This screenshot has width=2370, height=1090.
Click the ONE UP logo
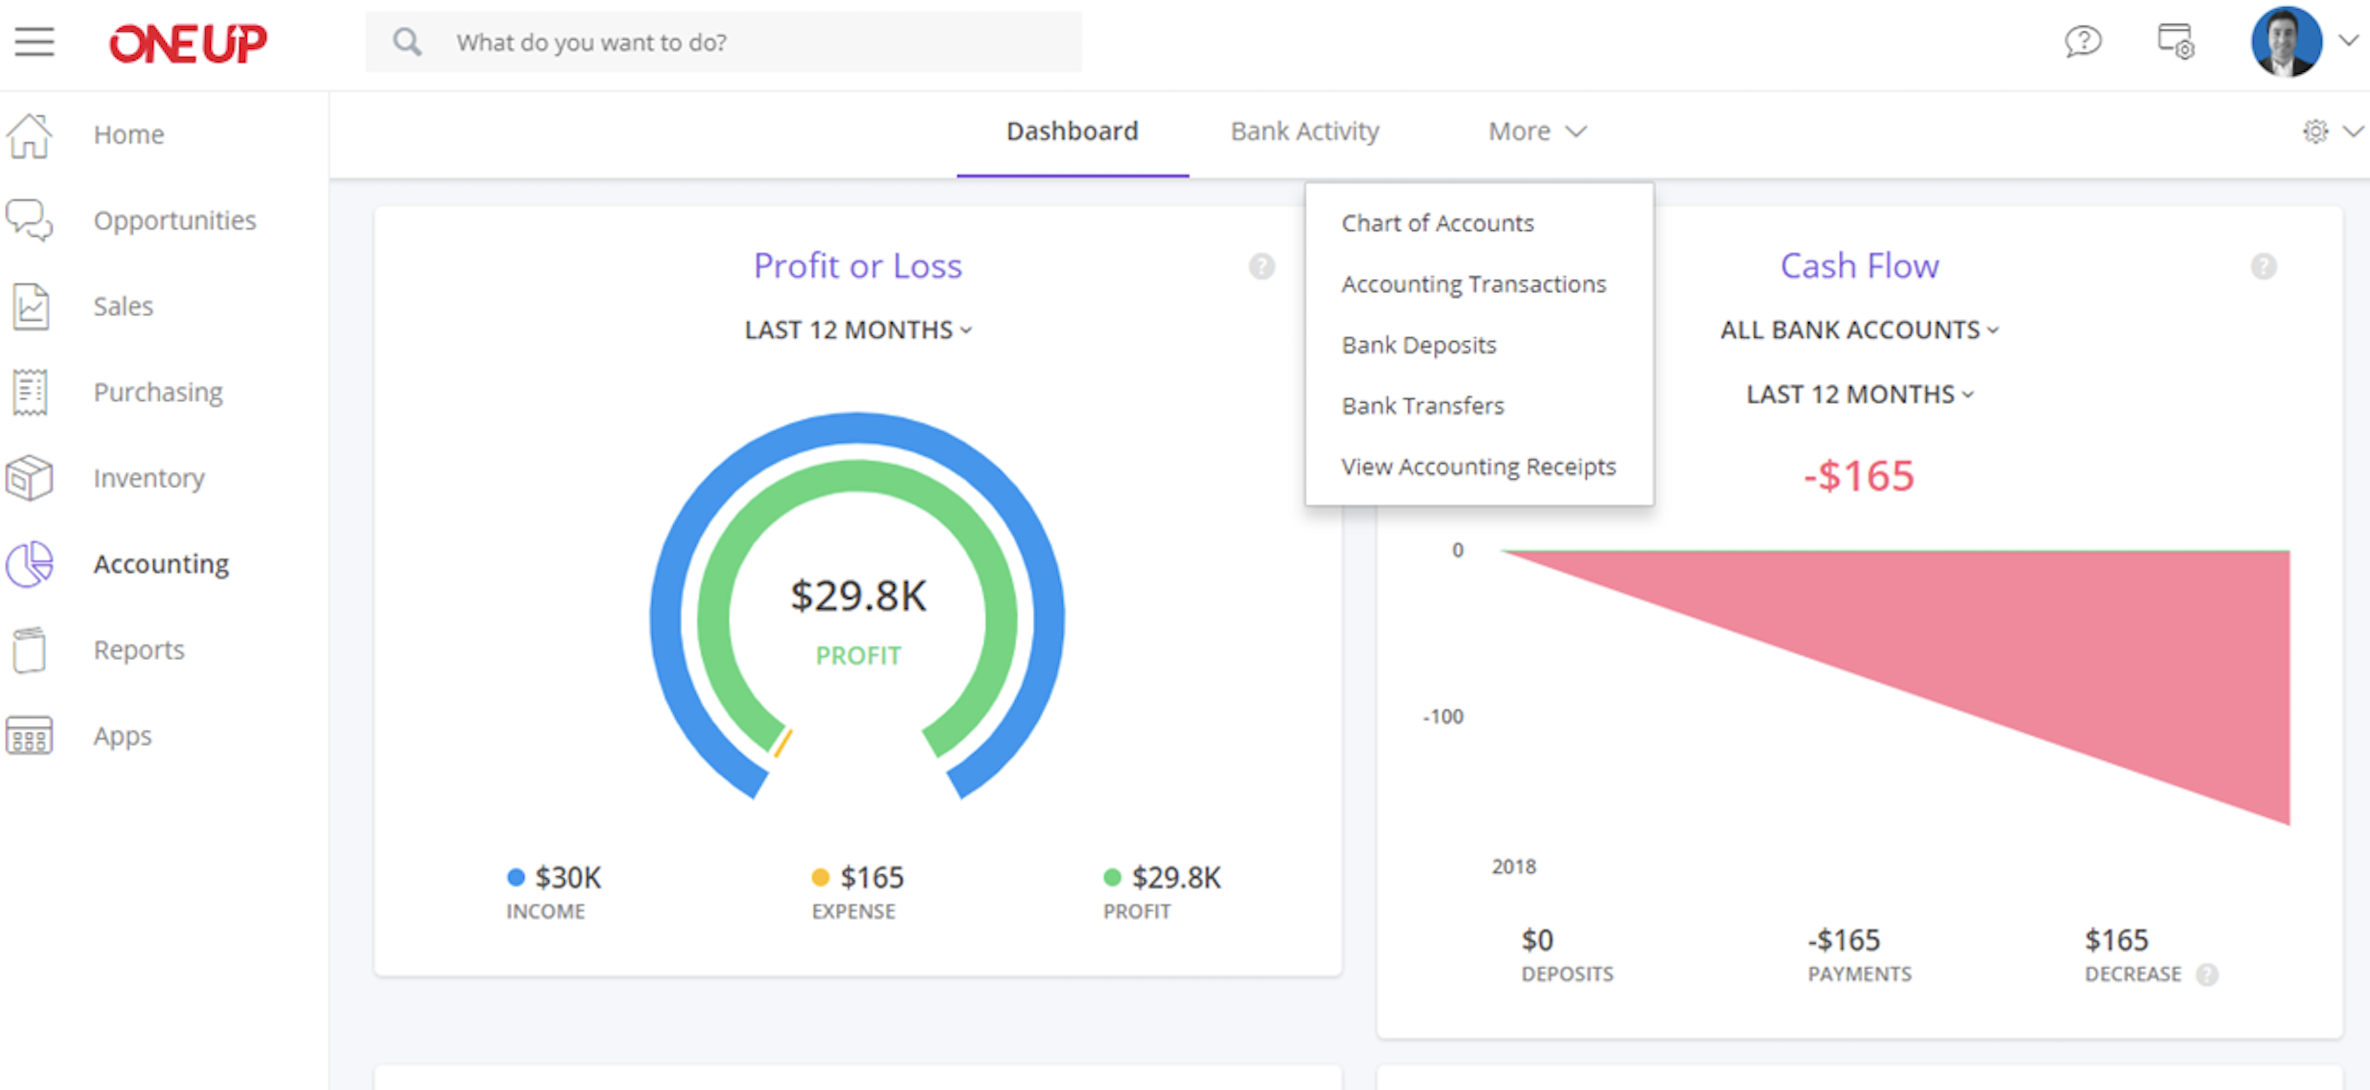pos(188,43)
